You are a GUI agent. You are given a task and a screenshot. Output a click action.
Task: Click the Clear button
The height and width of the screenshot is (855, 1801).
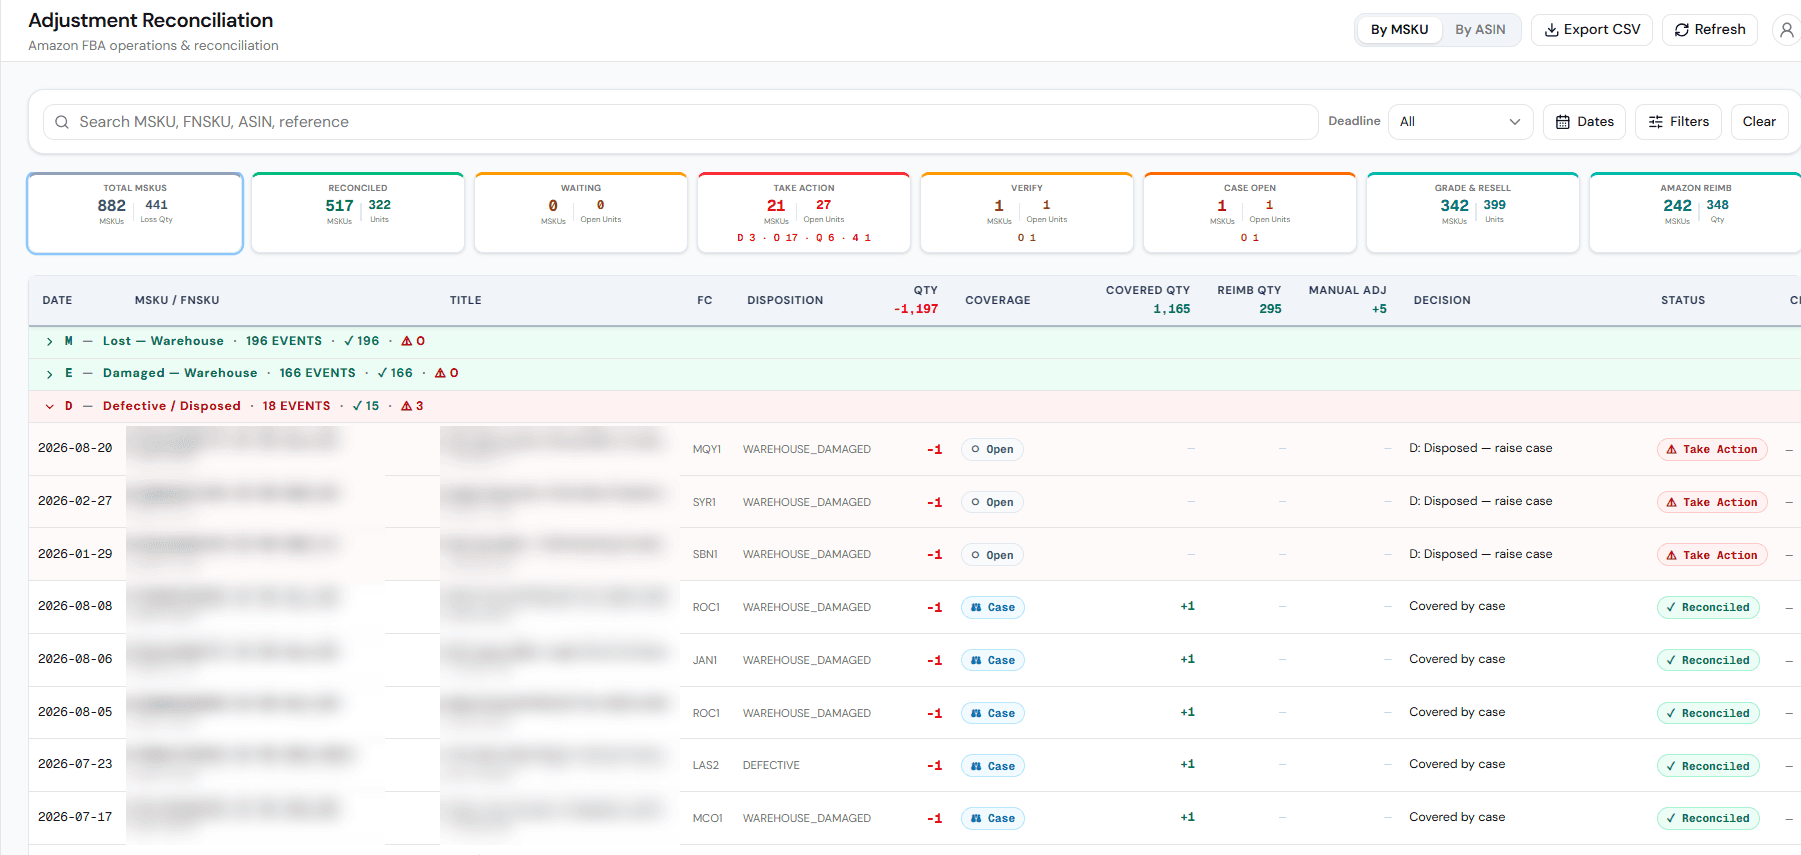point(1759,122)
